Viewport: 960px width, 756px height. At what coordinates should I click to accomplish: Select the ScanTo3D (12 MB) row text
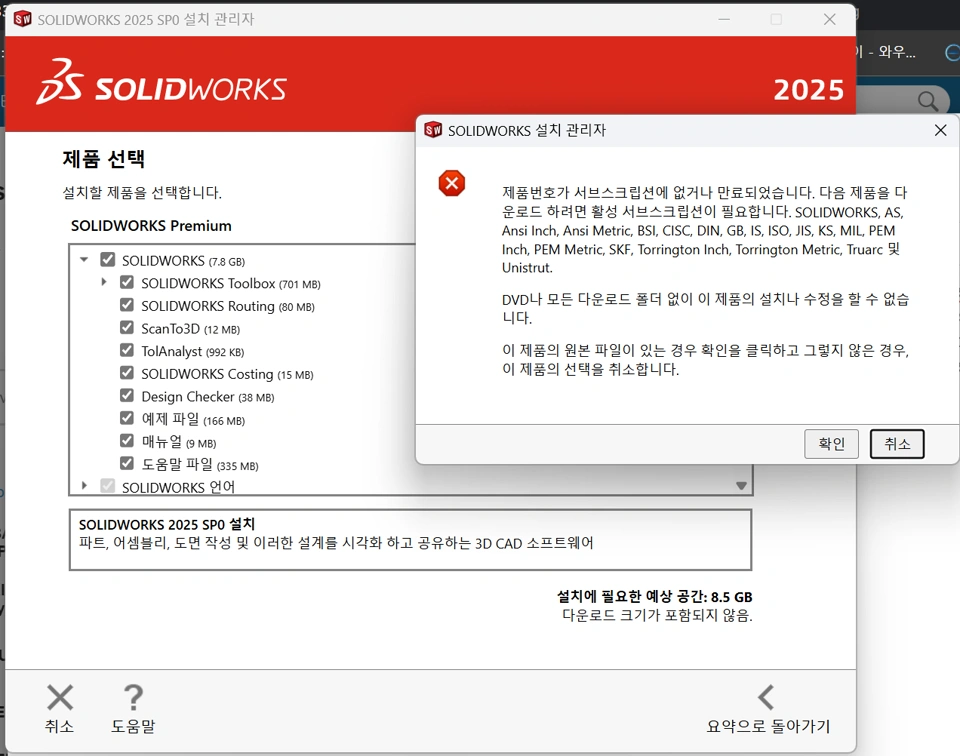[x=190, y=329]
